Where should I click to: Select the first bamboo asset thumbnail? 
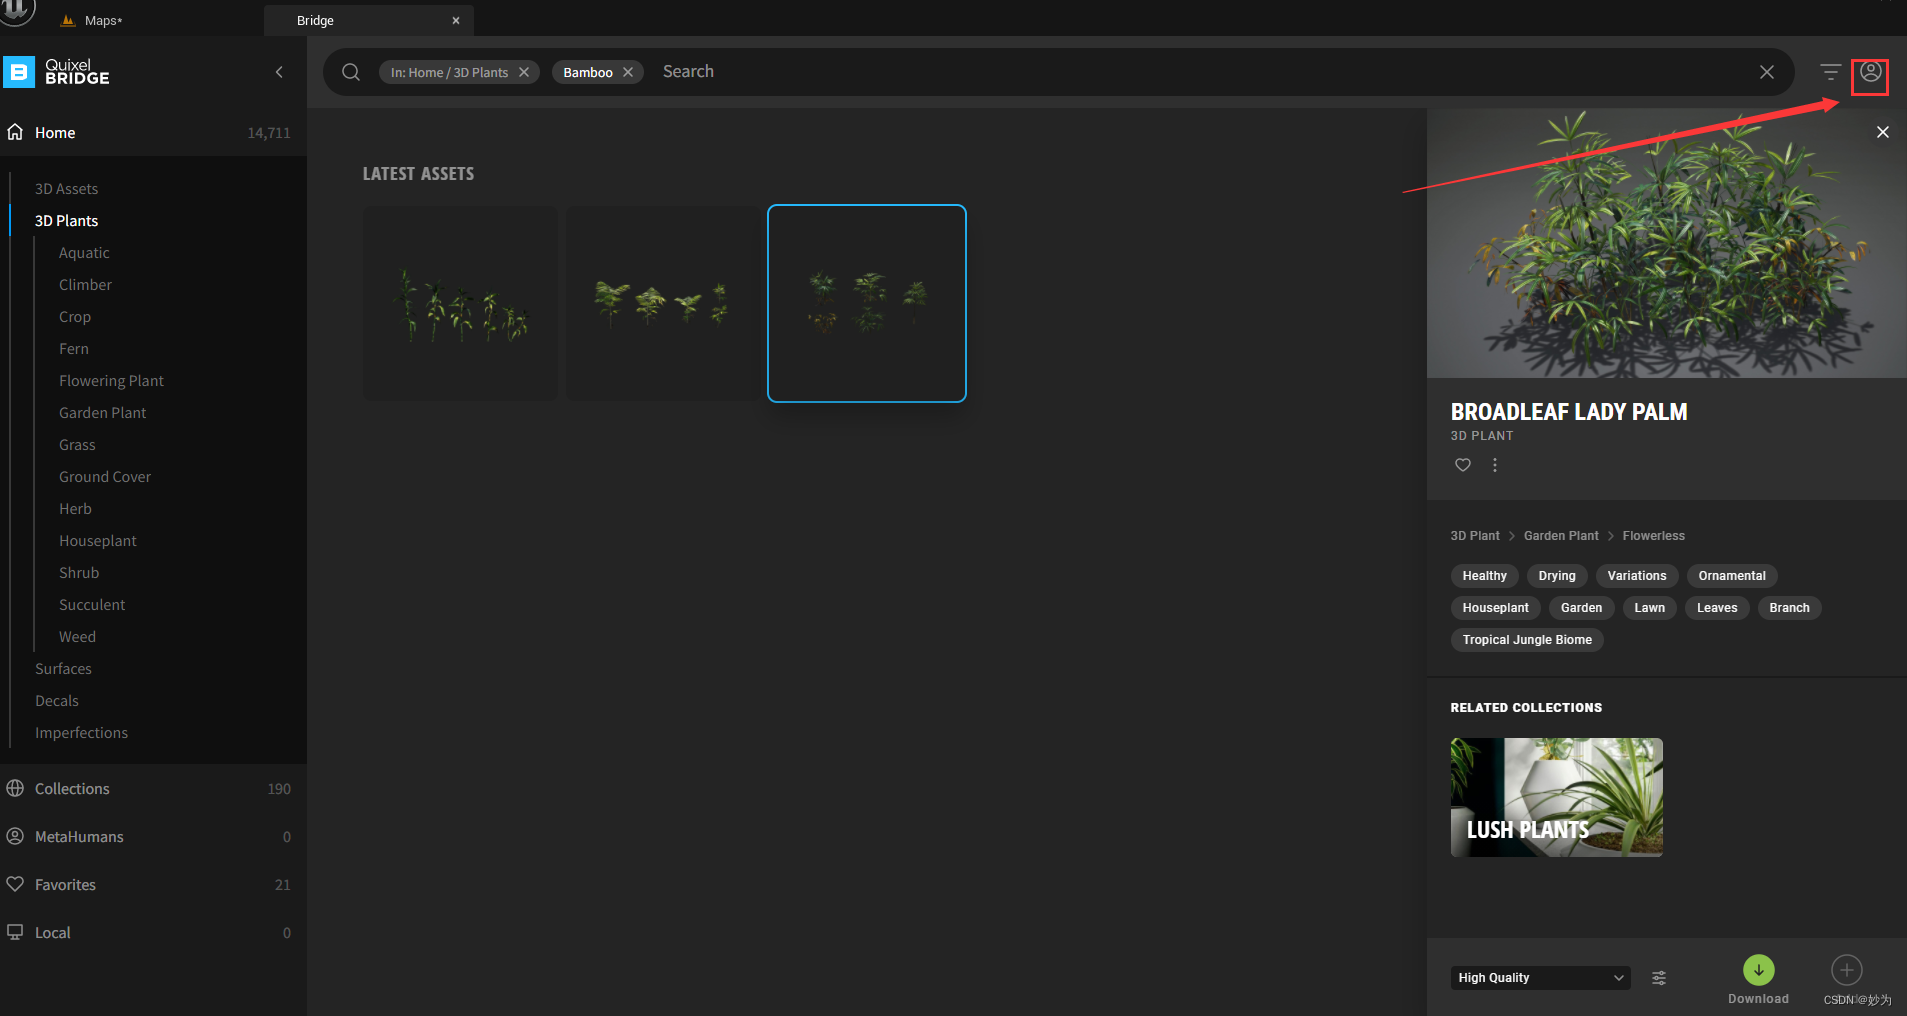click(x=460, y=303)
